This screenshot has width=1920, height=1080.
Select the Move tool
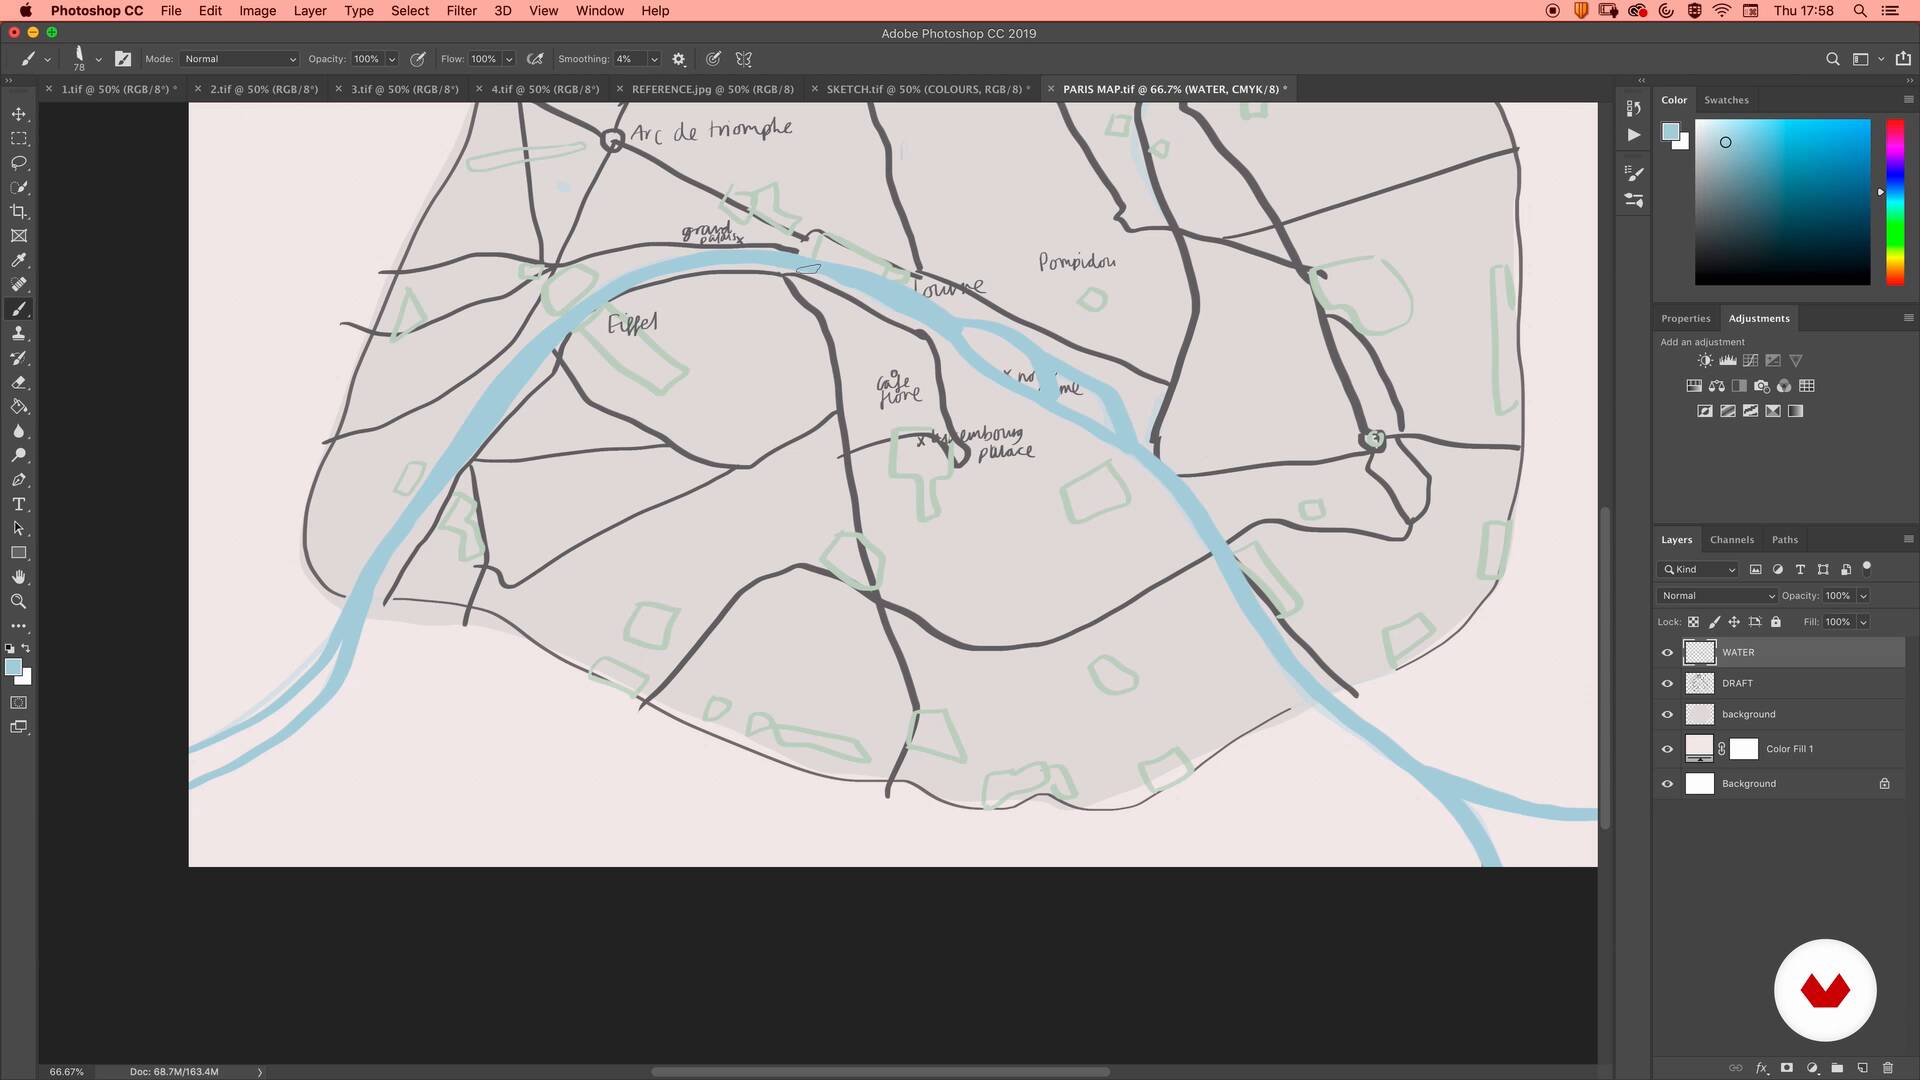click(x=19, y=114)
